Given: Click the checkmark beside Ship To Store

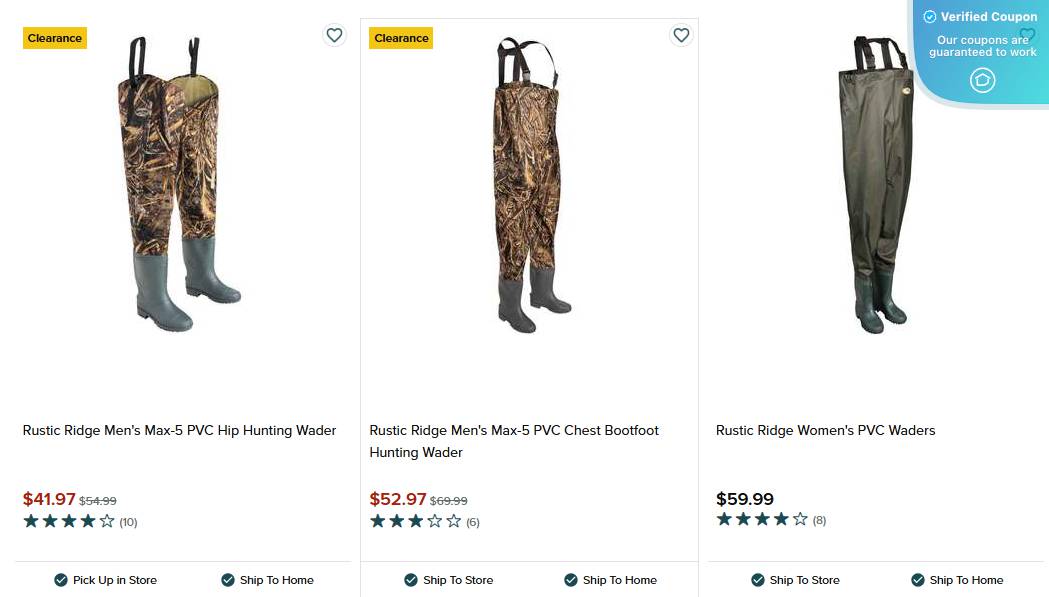Looking at the screenshot, I should [x=411, y=580].
